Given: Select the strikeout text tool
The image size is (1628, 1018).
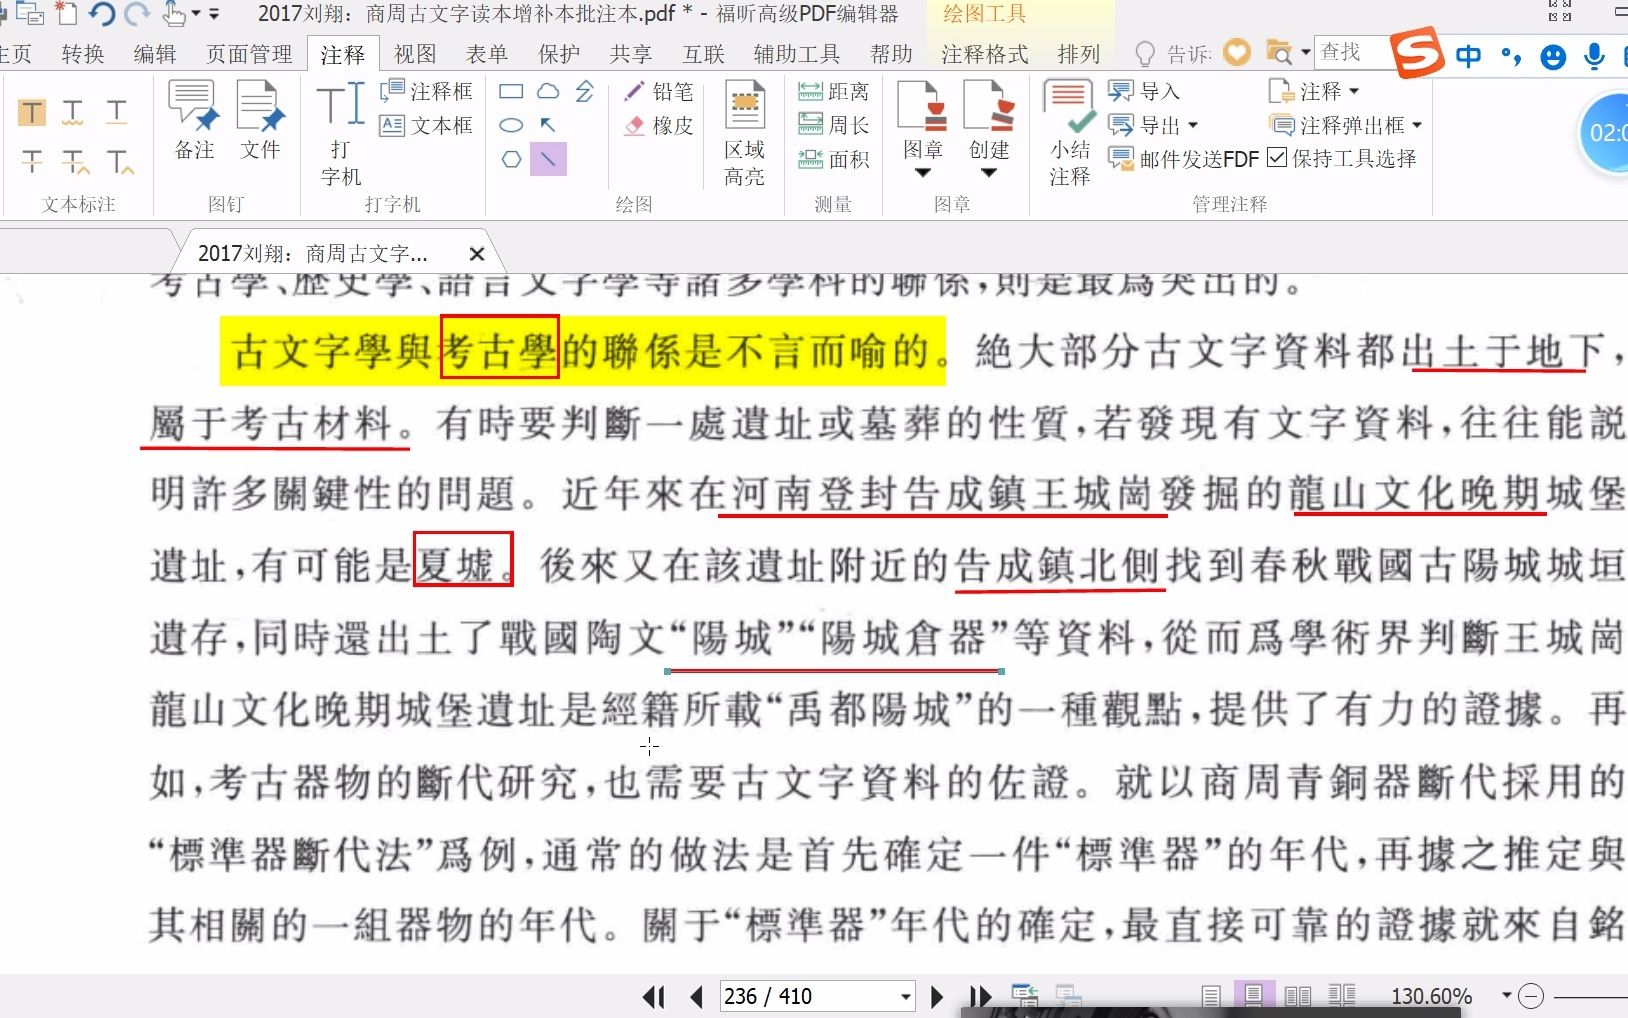Looking at the screenshot, I should (32, 160).
